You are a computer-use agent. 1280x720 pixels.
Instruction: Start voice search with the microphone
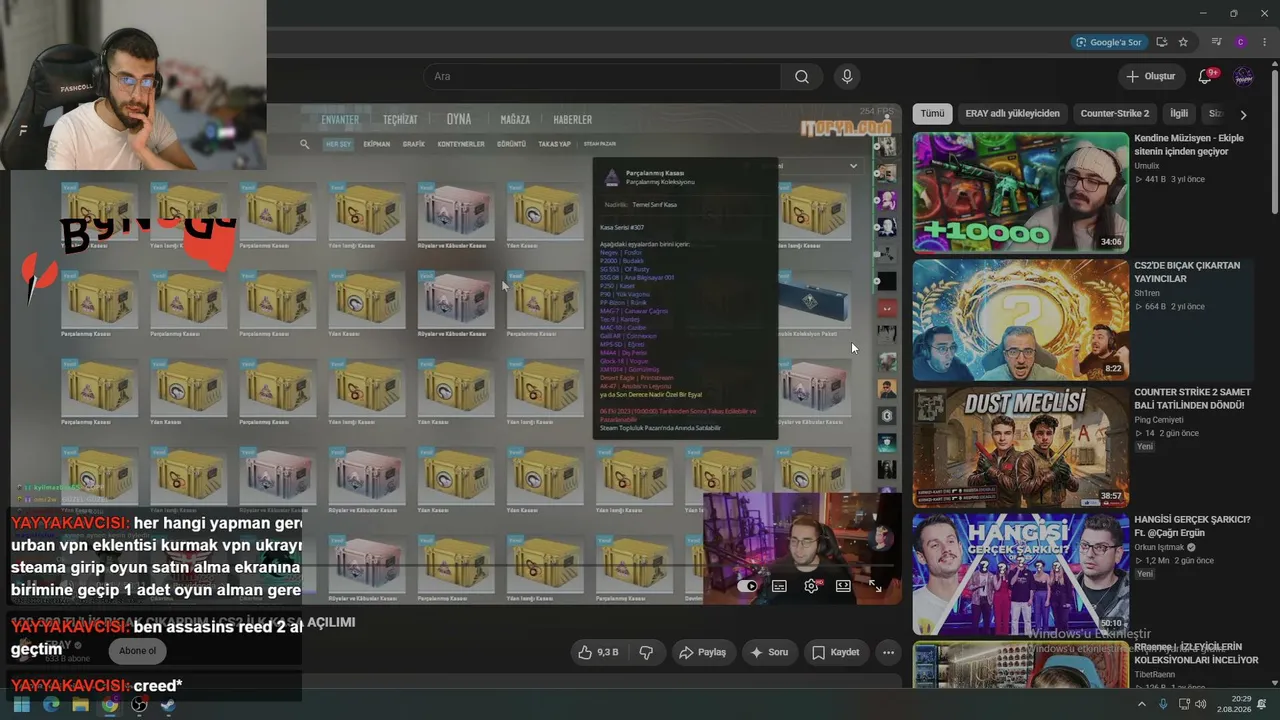[847, 77]
